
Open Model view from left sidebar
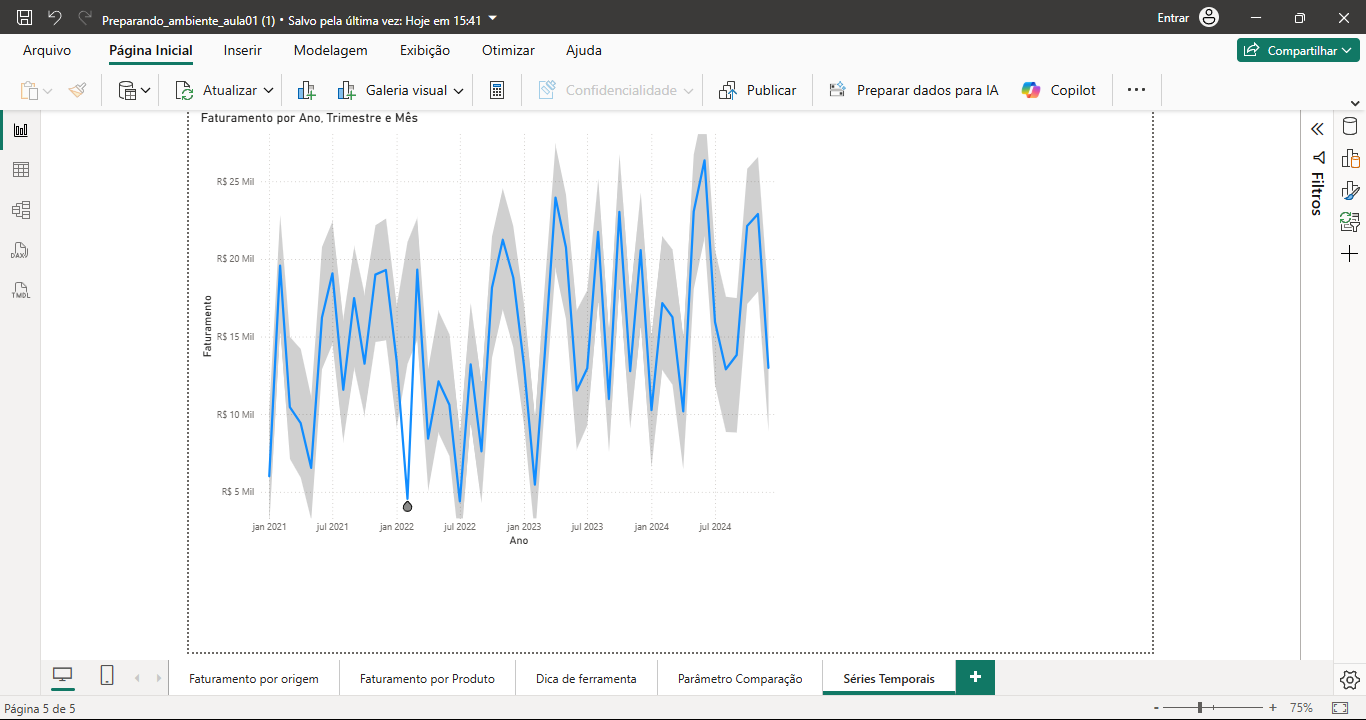[20, 210]
